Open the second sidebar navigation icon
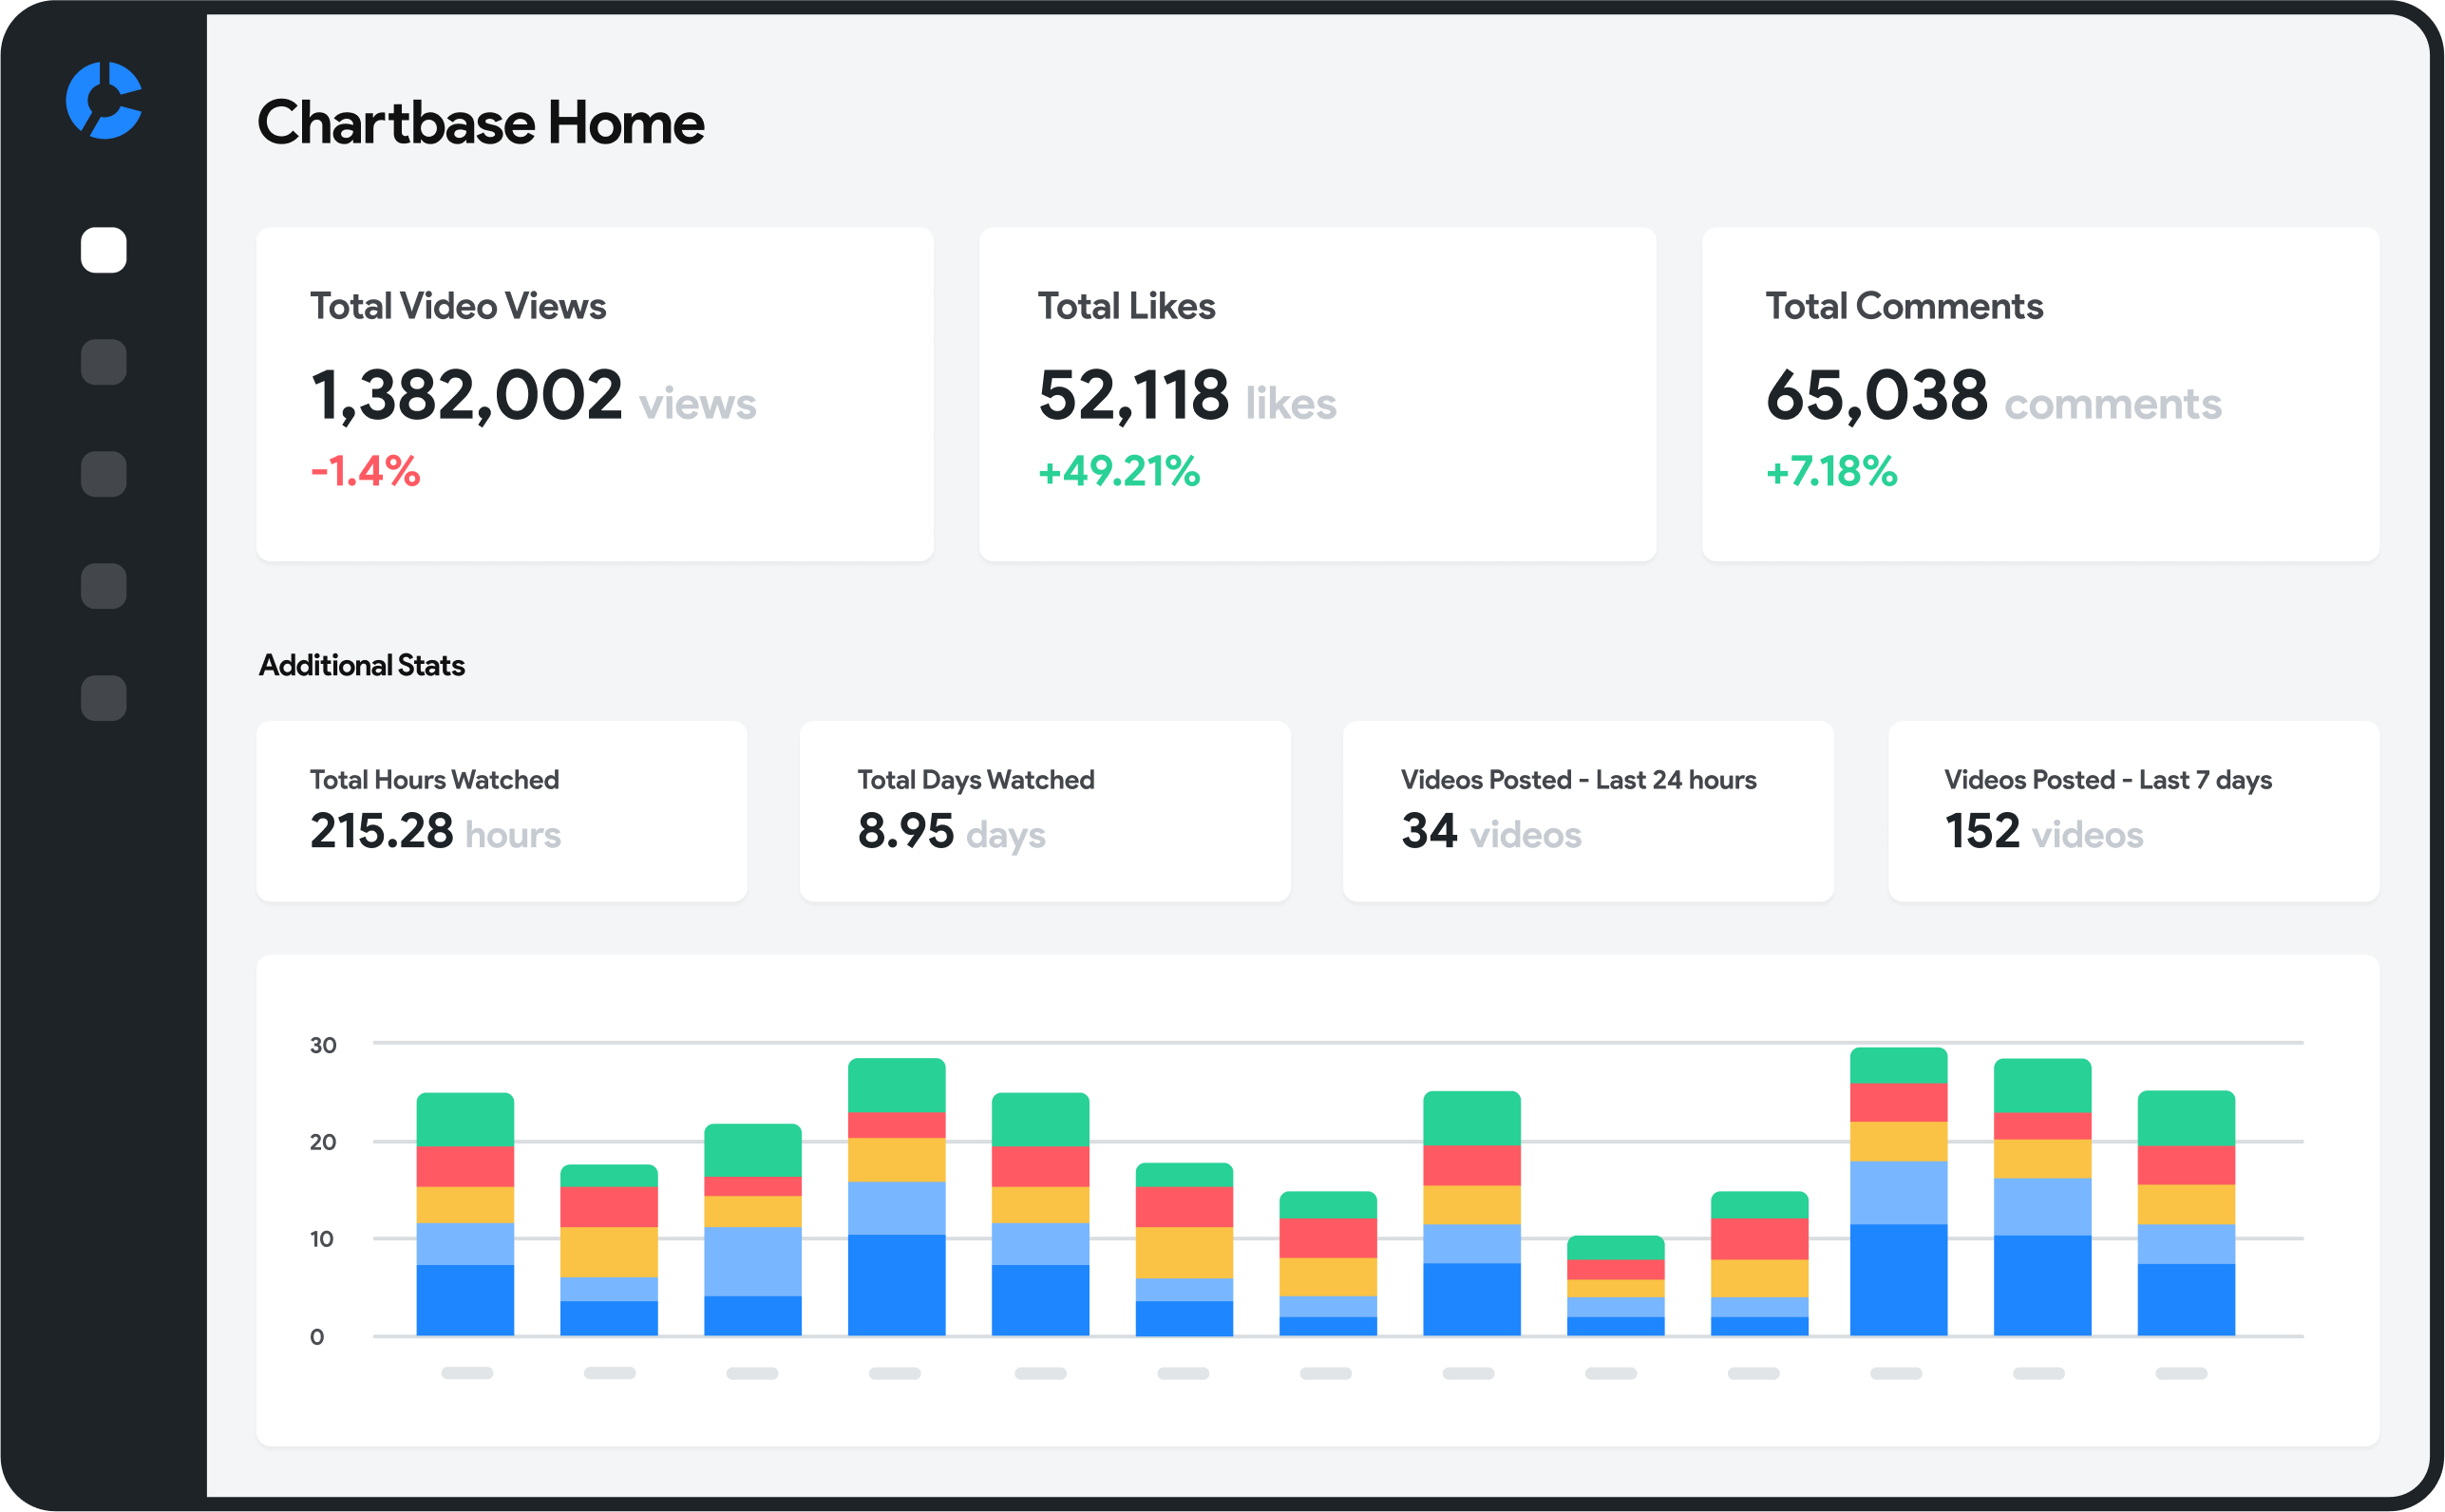Image resolution: width=2445 pixels, height=1512 pixels. [104, 362]
